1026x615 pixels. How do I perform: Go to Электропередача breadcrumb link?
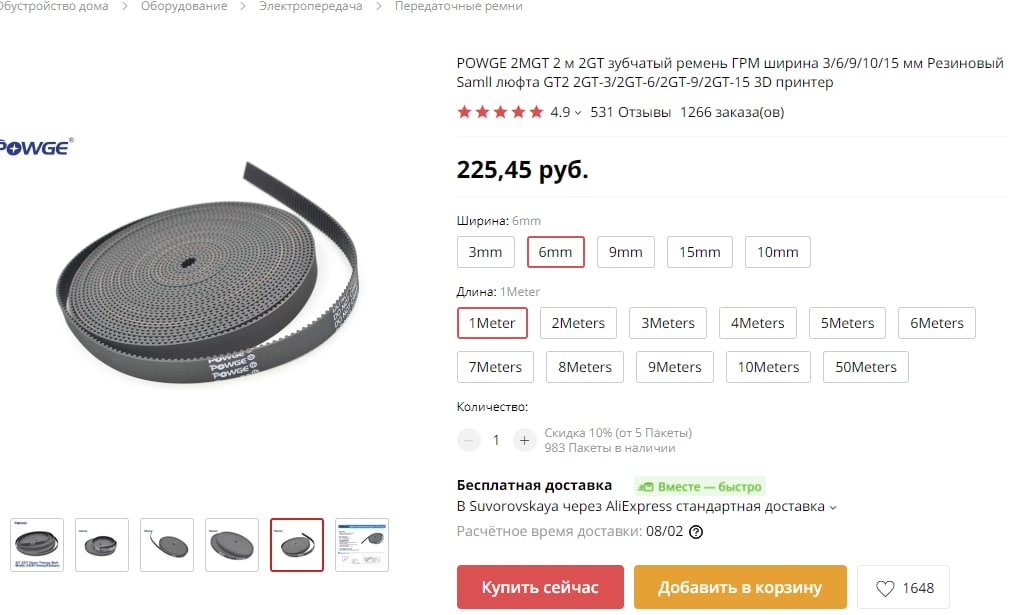[x=311, y=7]
